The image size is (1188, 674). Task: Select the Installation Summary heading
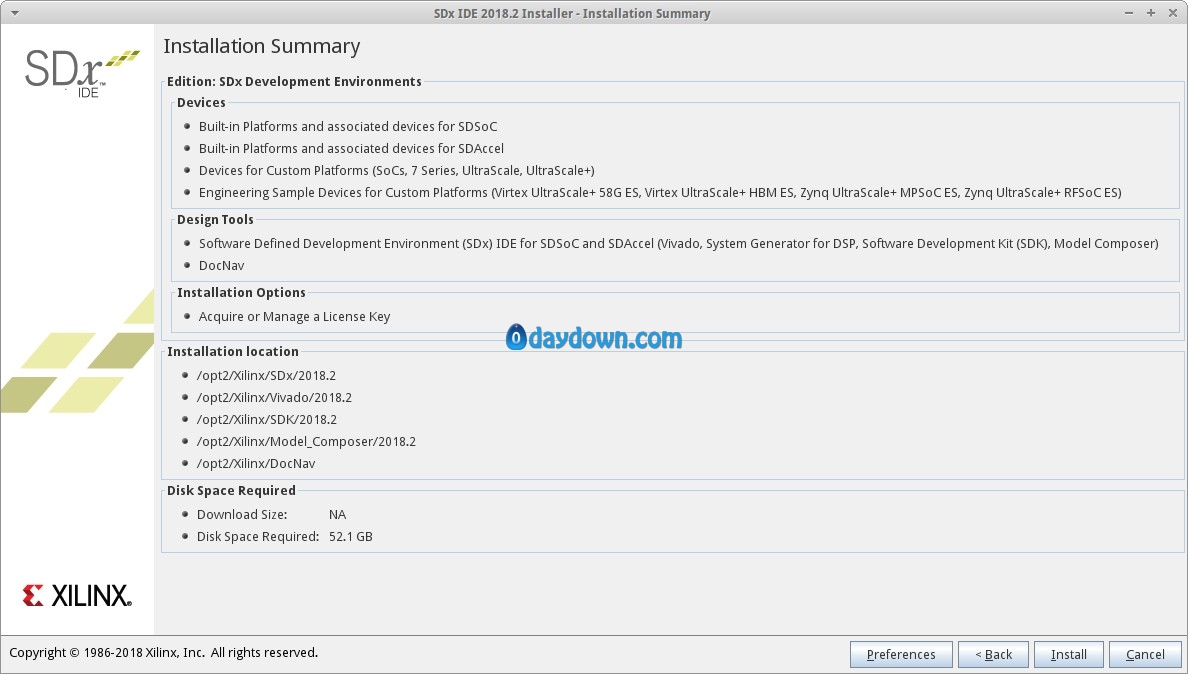(x=261, y=46)
